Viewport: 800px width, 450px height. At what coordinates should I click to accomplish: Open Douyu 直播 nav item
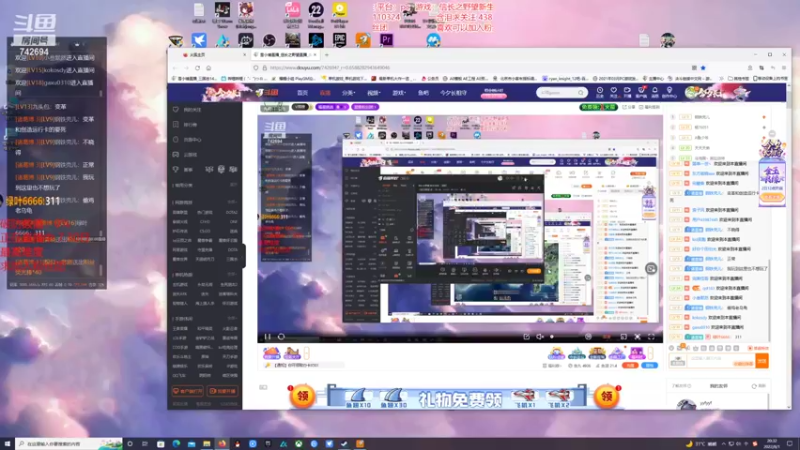click(325, 93)
